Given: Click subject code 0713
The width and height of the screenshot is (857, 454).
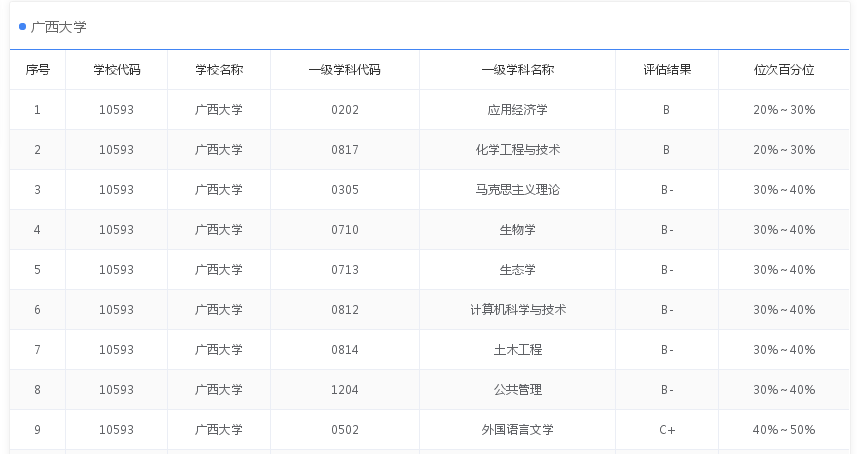Looking at the screenshot, I should tap(345, 269).
